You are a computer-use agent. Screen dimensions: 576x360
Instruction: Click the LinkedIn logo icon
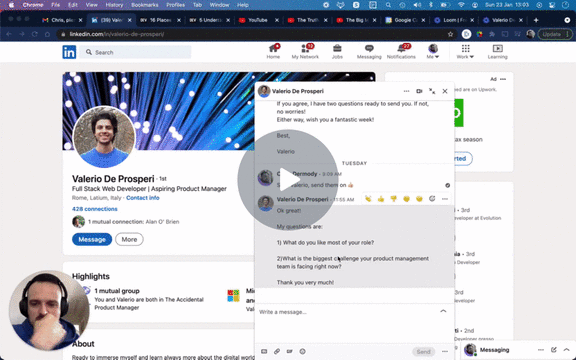pyautogui.click(x=69, y=52)
